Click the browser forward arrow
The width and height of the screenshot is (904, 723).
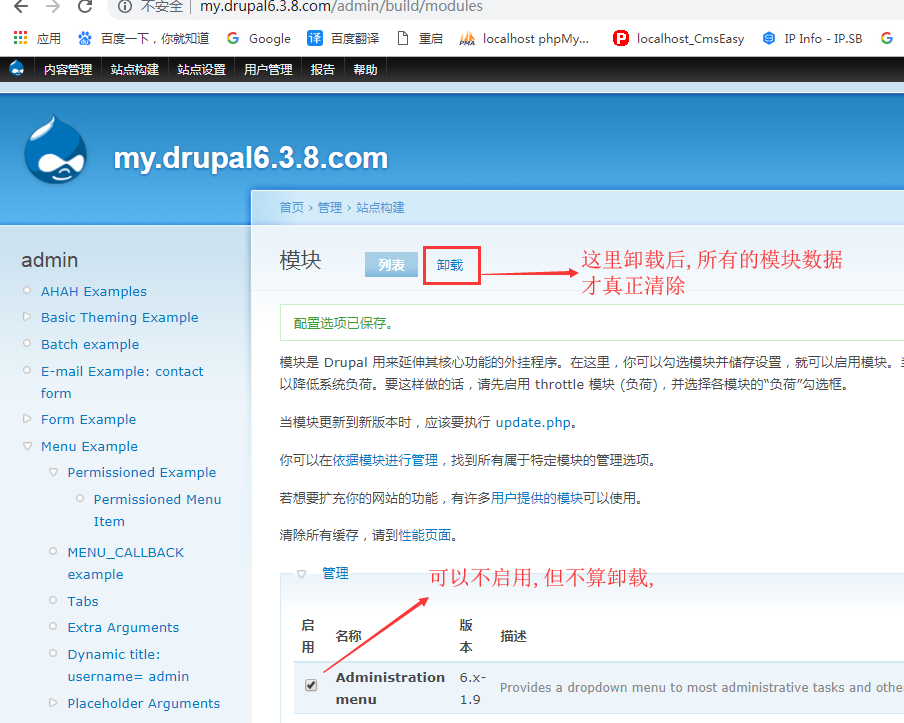(52, 7)
